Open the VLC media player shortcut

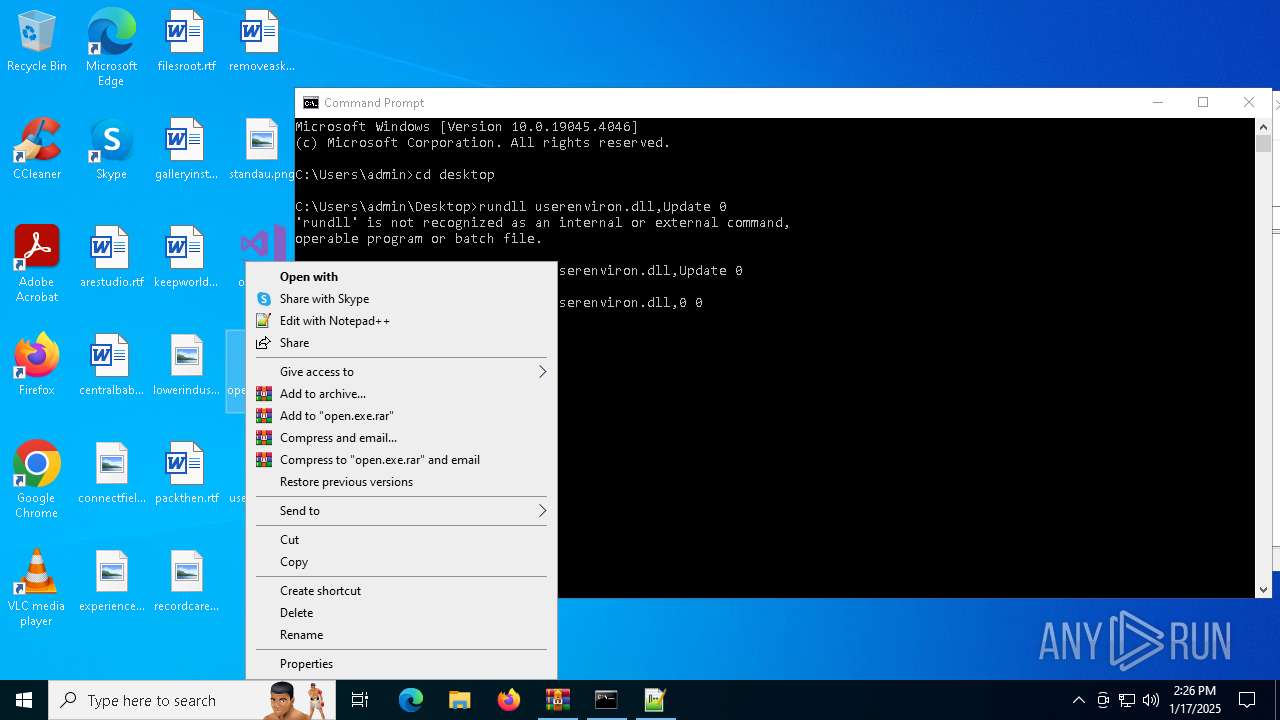click(x=37, y=588)
